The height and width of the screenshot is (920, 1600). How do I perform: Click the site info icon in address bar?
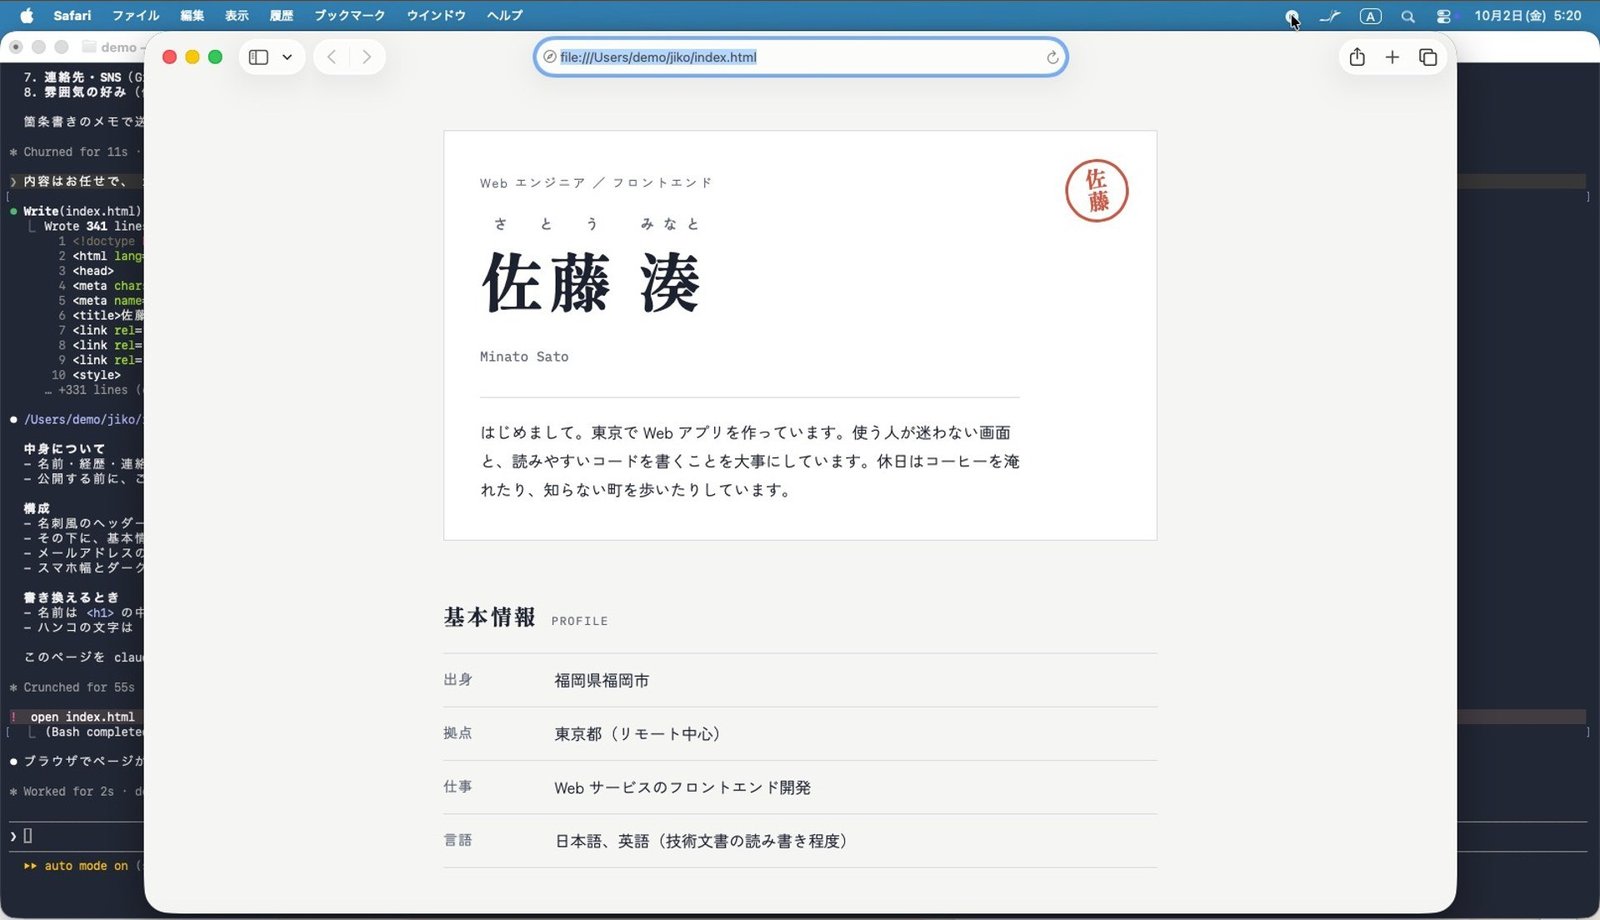[x=549, y=57]
